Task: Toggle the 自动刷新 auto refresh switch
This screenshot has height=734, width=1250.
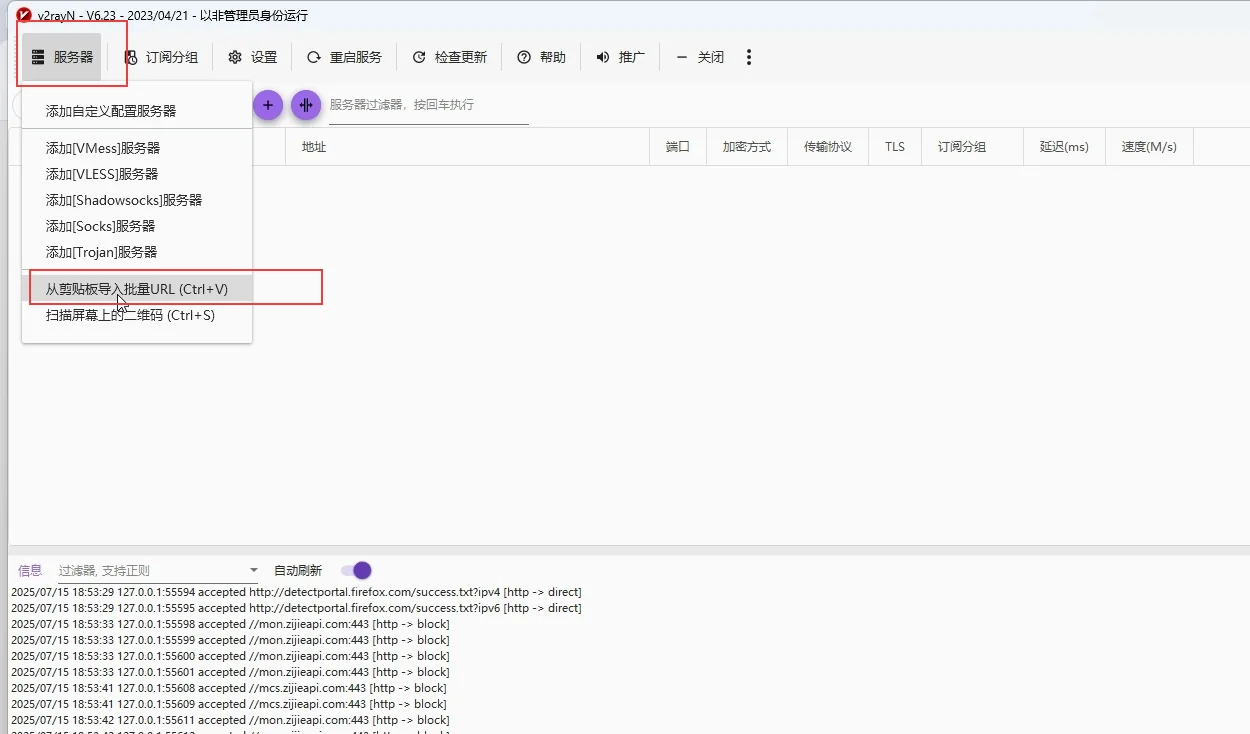Action: coord(356,570)
